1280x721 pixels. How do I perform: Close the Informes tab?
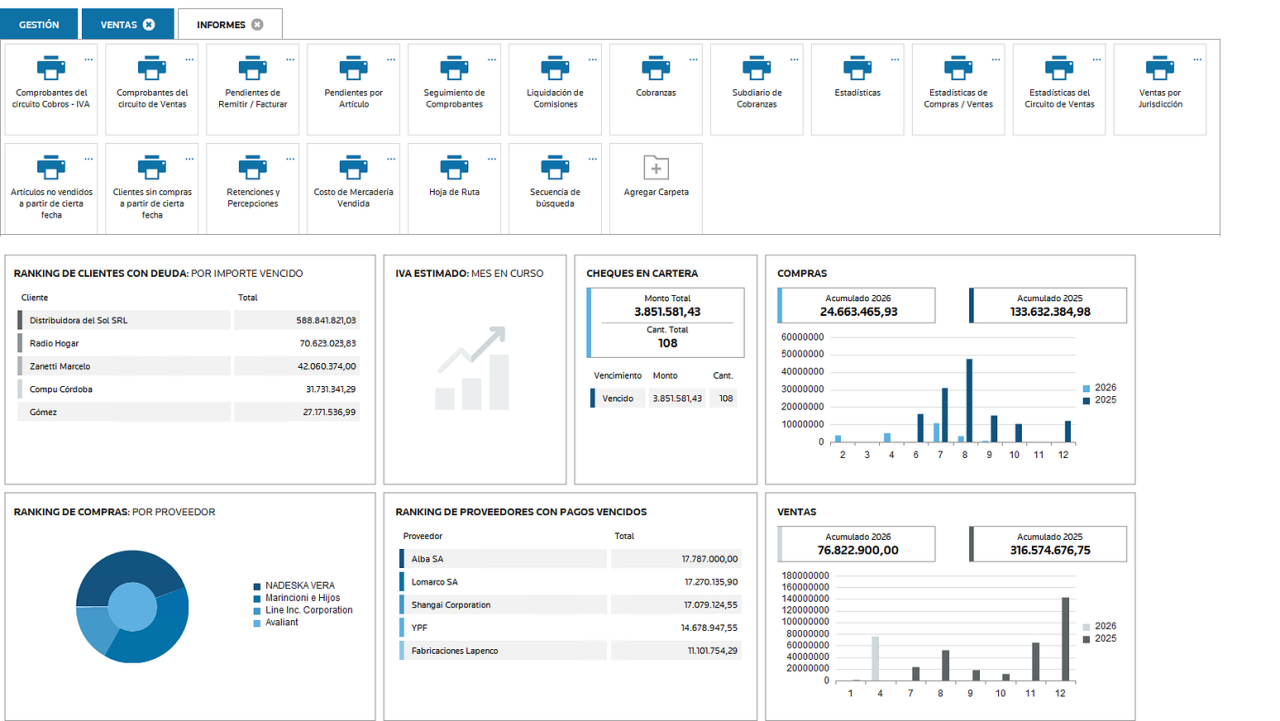[257, 24]
